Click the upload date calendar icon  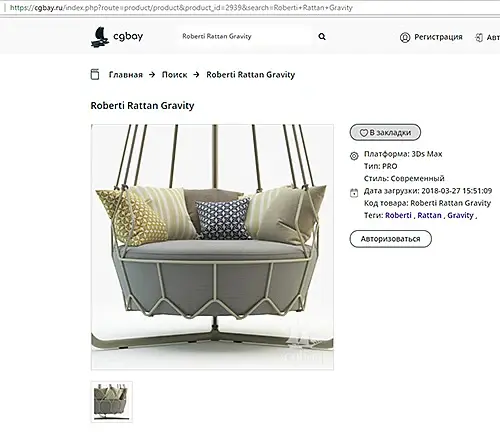[354, 193]
